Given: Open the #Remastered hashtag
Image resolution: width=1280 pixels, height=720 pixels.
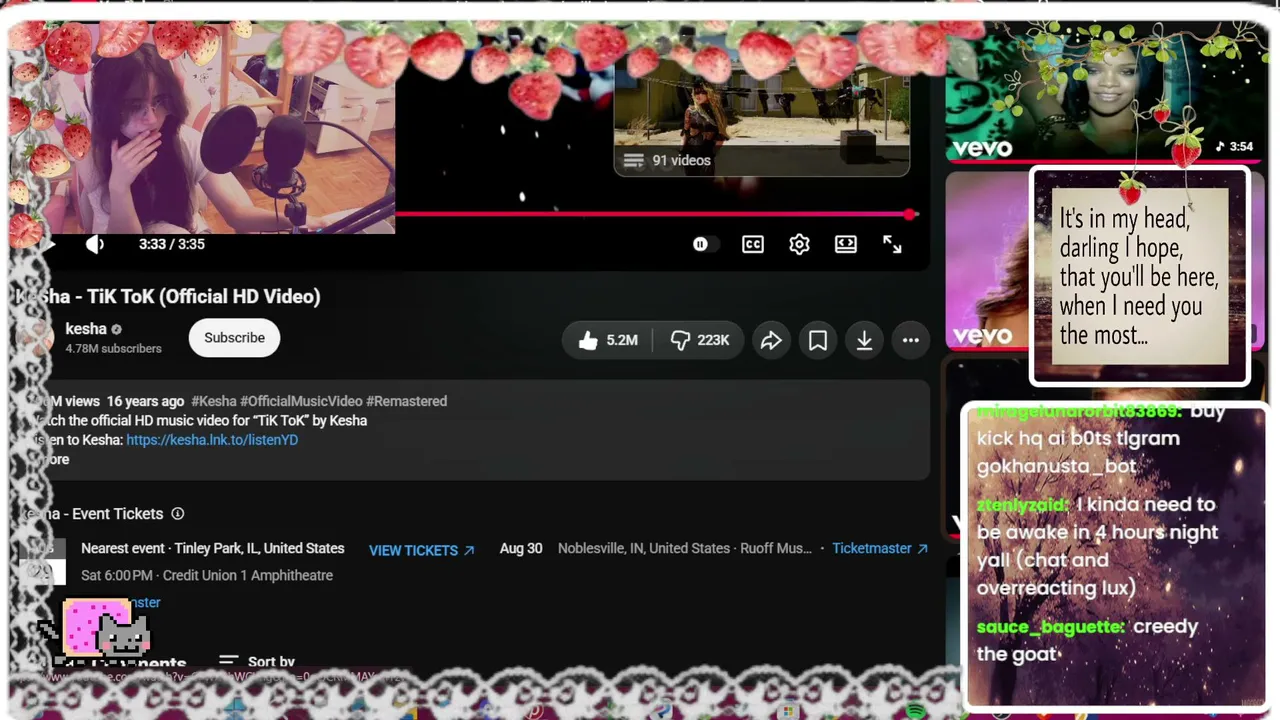Looking at the screenshot, I should 406,401.
